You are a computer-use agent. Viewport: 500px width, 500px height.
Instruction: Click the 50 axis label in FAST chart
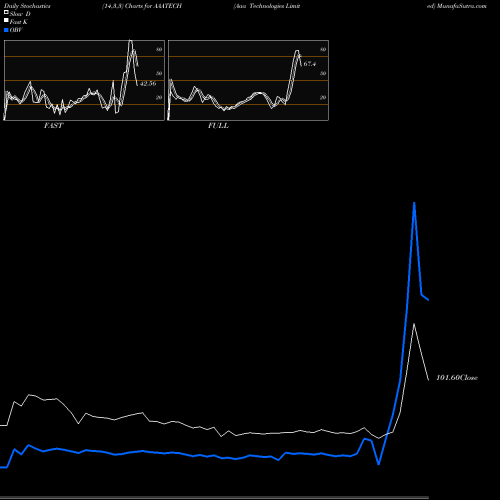pyautogui.click(x=159, y=73)
